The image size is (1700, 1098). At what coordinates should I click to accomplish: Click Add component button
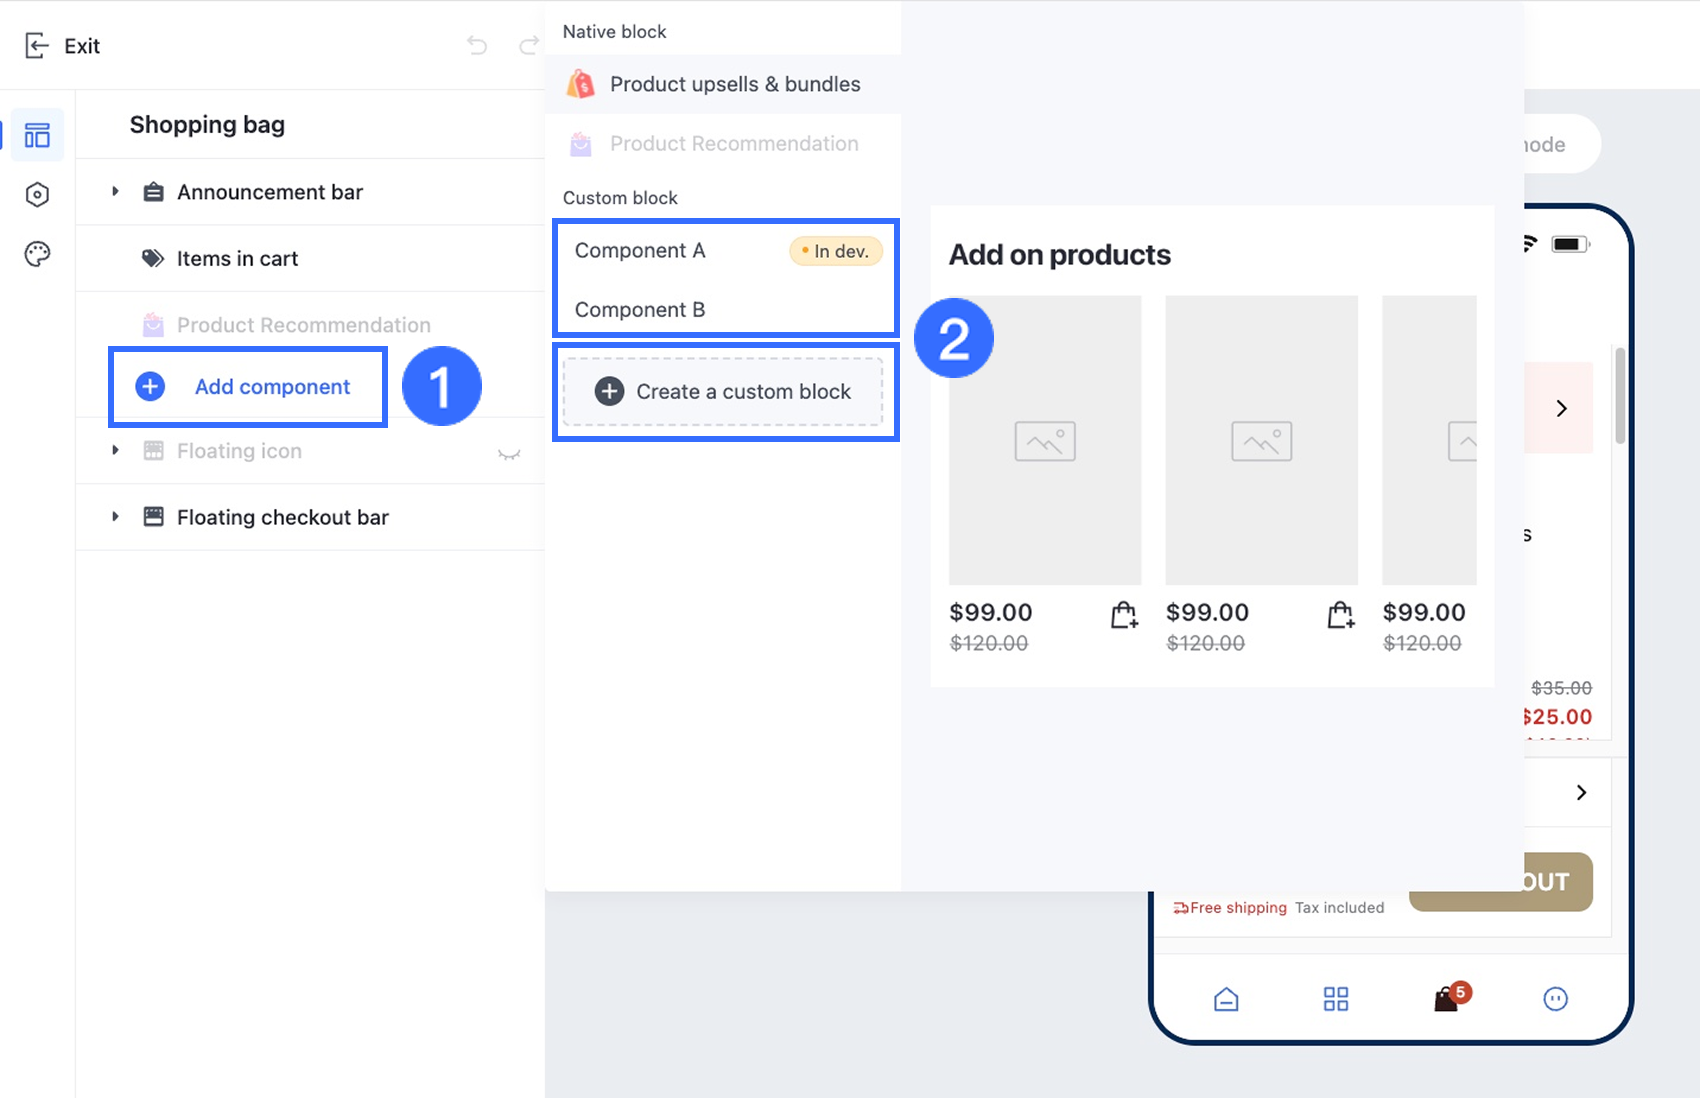click(x=248, y=387)
